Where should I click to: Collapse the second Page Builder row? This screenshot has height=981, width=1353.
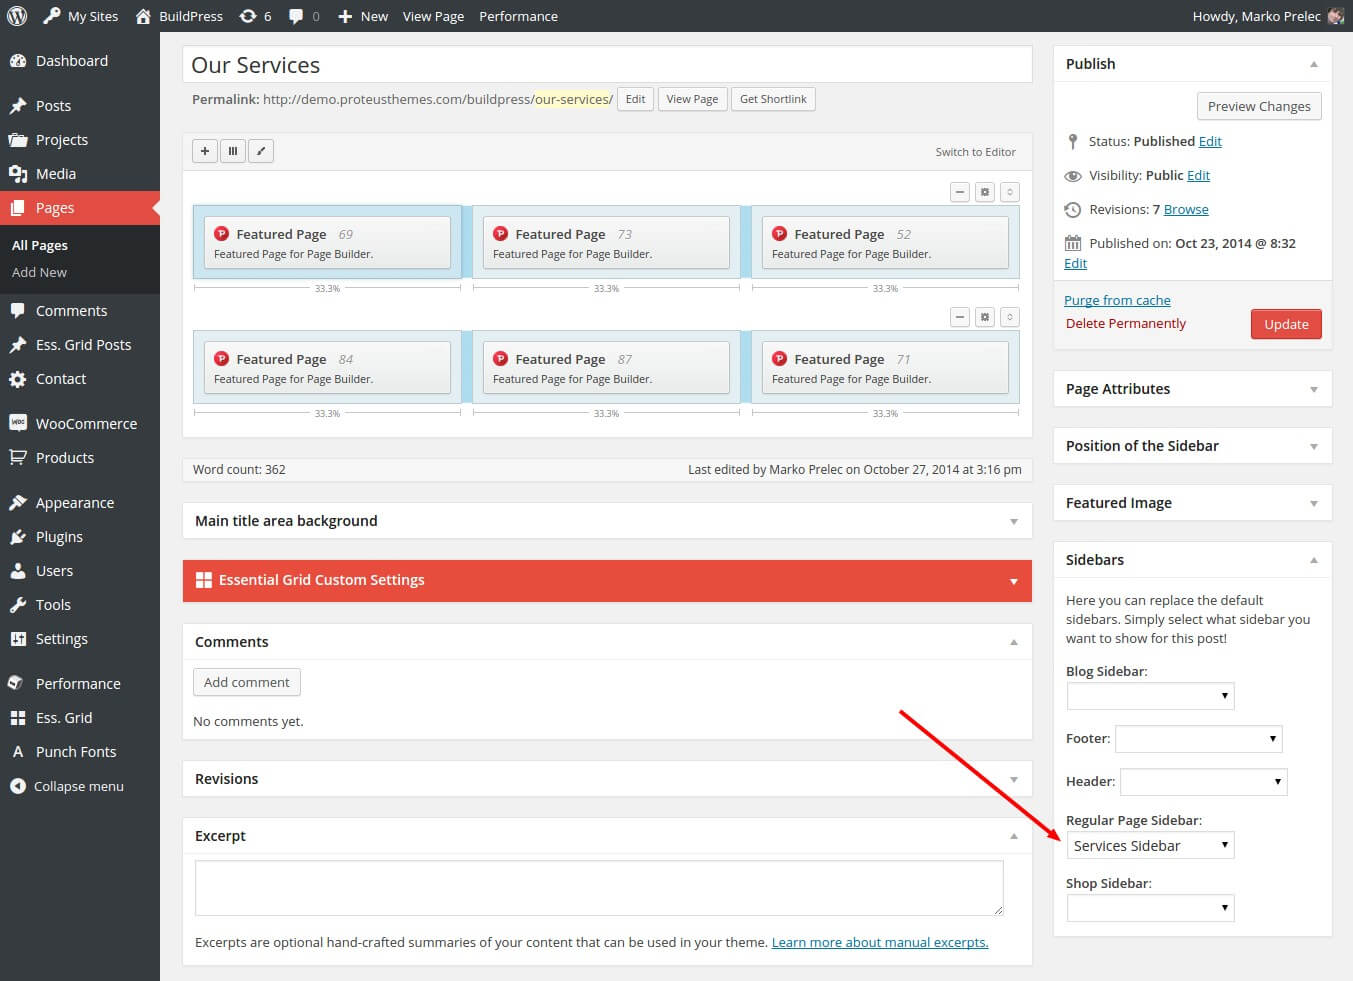click(960, 317)
